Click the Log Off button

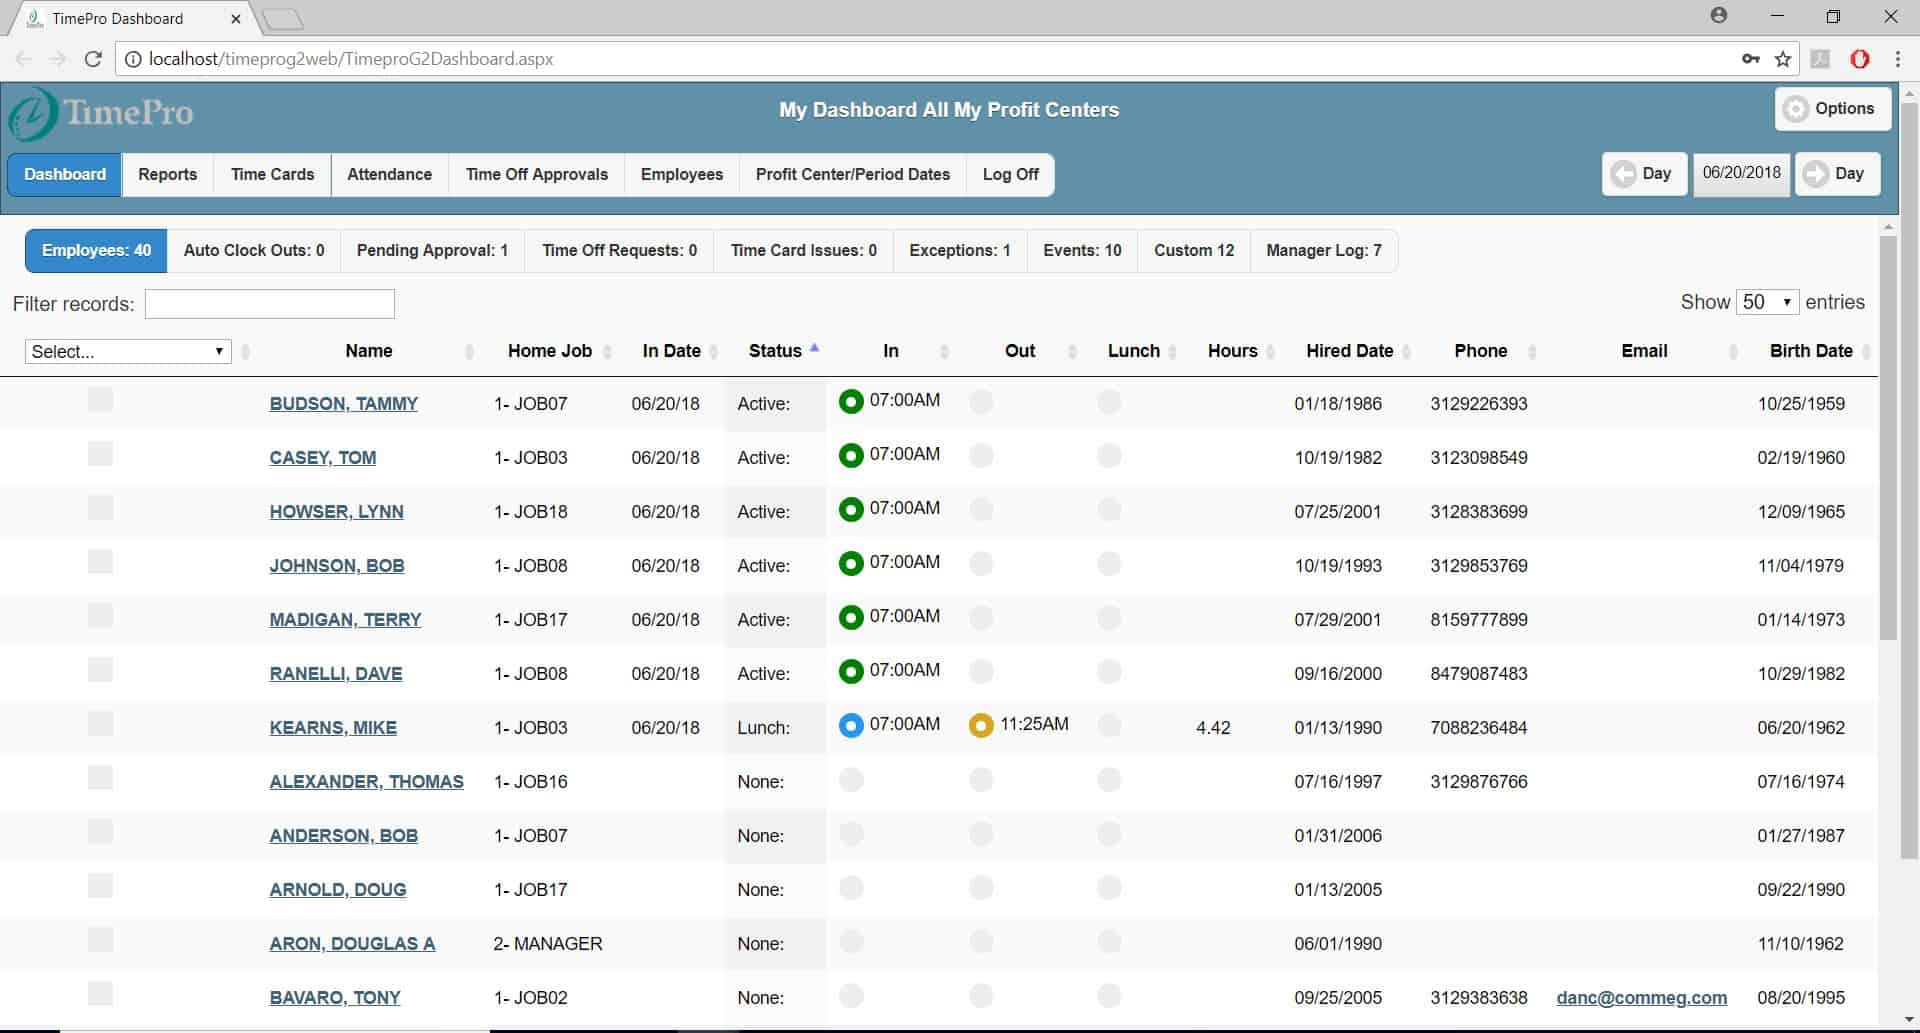pos(1010,174)
